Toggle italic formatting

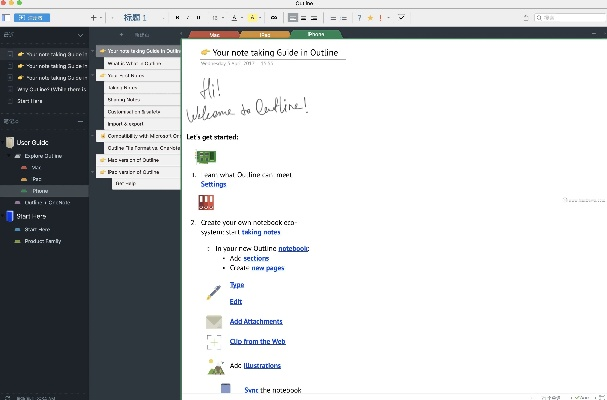pos(188,18)
